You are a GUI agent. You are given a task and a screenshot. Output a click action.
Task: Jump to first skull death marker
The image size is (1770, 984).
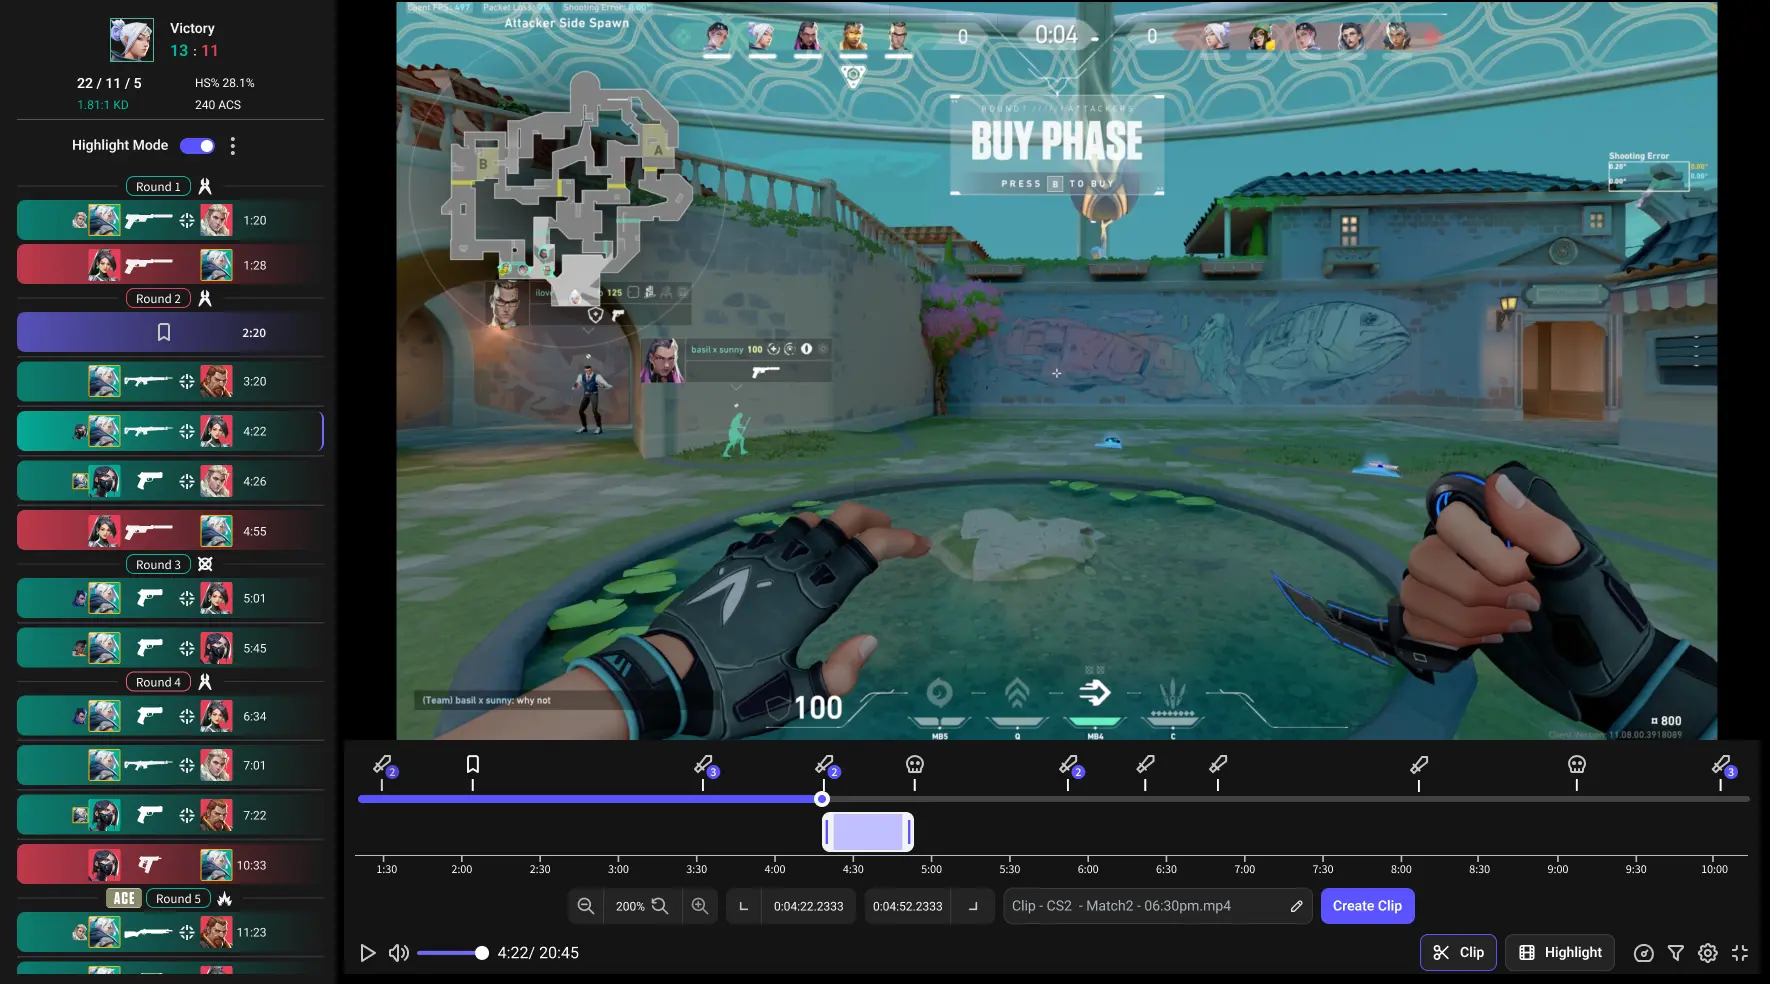point(915,765)
